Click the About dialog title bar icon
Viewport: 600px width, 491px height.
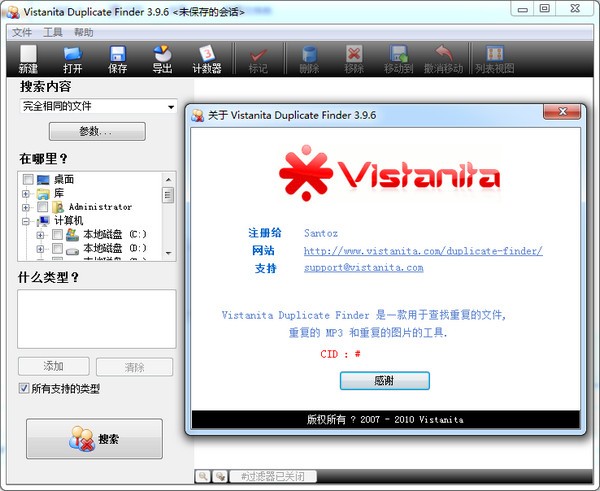[x=197, y=115]
